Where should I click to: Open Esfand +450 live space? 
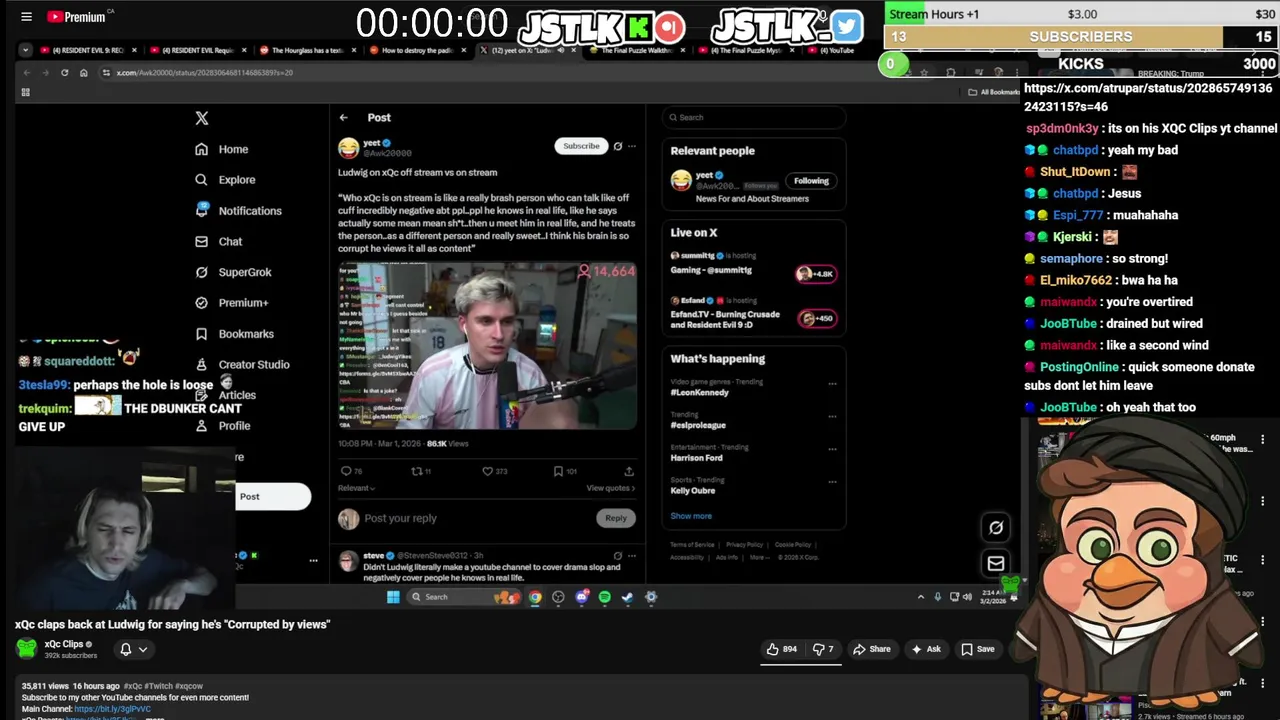click(816, 318)
